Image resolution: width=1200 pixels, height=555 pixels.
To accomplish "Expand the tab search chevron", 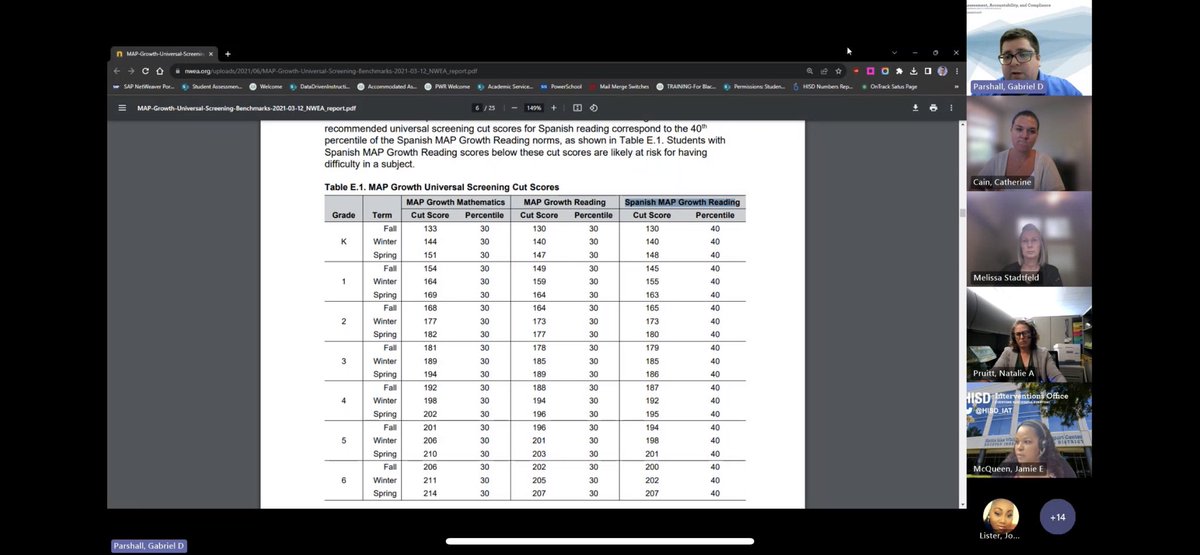I will 894,53.
